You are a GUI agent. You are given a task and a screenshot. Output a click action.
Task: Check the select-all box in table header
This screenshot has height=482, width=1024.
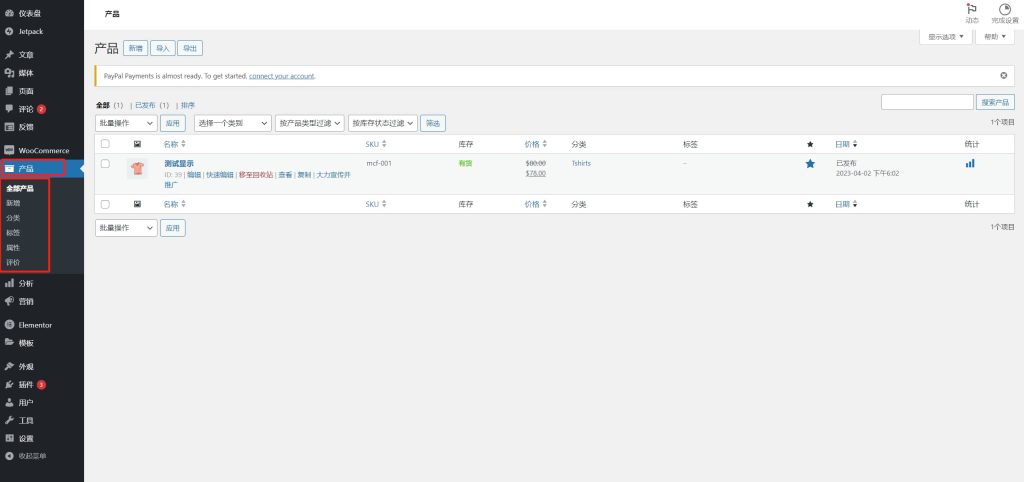pyautogui.click(x=105, y=144)
